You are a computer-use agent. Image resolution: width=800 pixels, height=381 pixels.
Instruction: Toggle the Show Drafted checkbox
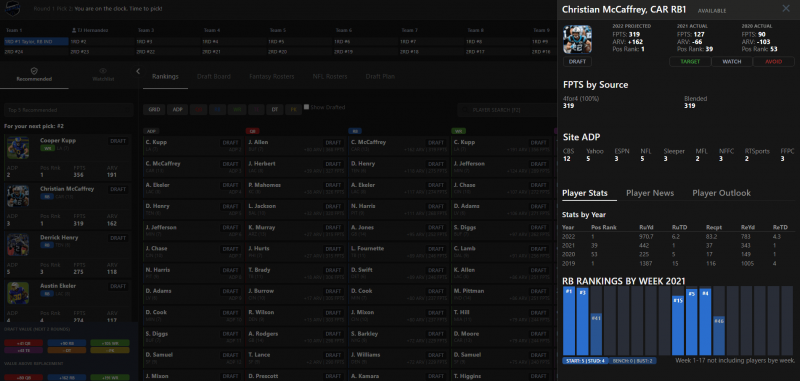tap(306, 107)
